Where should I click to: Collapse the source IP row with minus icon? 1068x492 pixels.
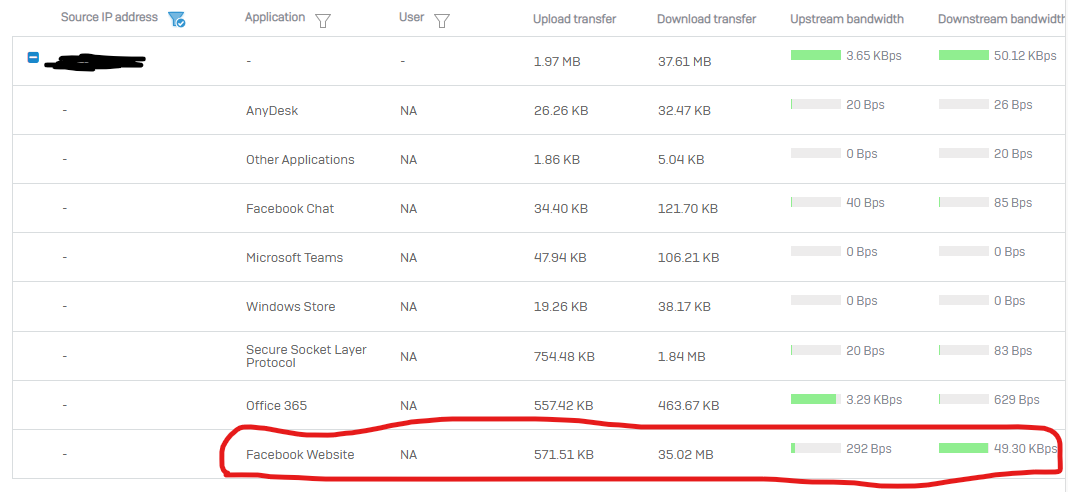33,58
